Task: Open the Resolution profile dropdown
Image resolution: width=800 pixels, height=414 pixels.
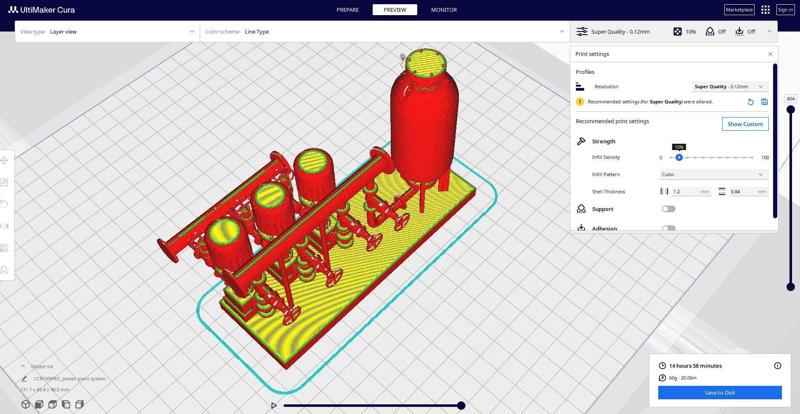Action: pos(730,87)
